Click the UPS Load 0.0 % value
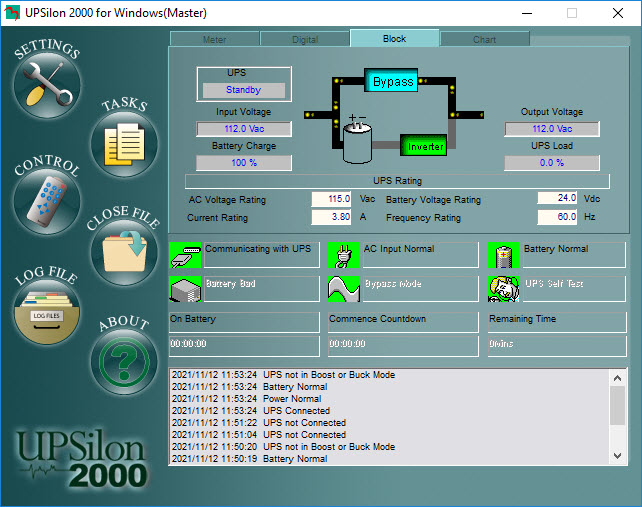This screenshot has height=507, width=642. 552,163
